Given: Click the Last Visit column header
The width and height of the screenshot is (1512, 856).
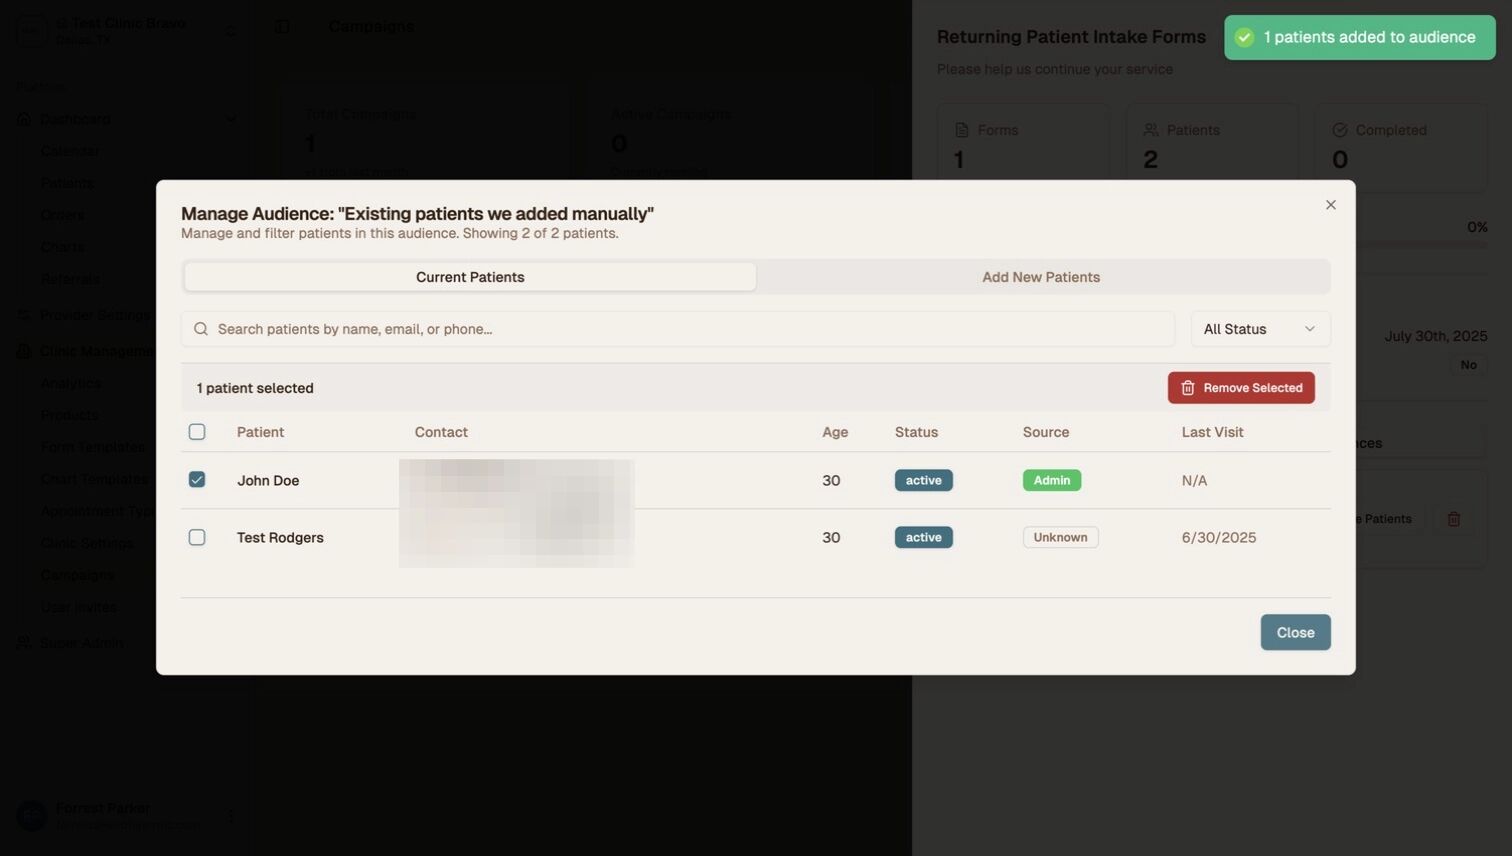Looking at the screenshot, I should click(1213, 432).
